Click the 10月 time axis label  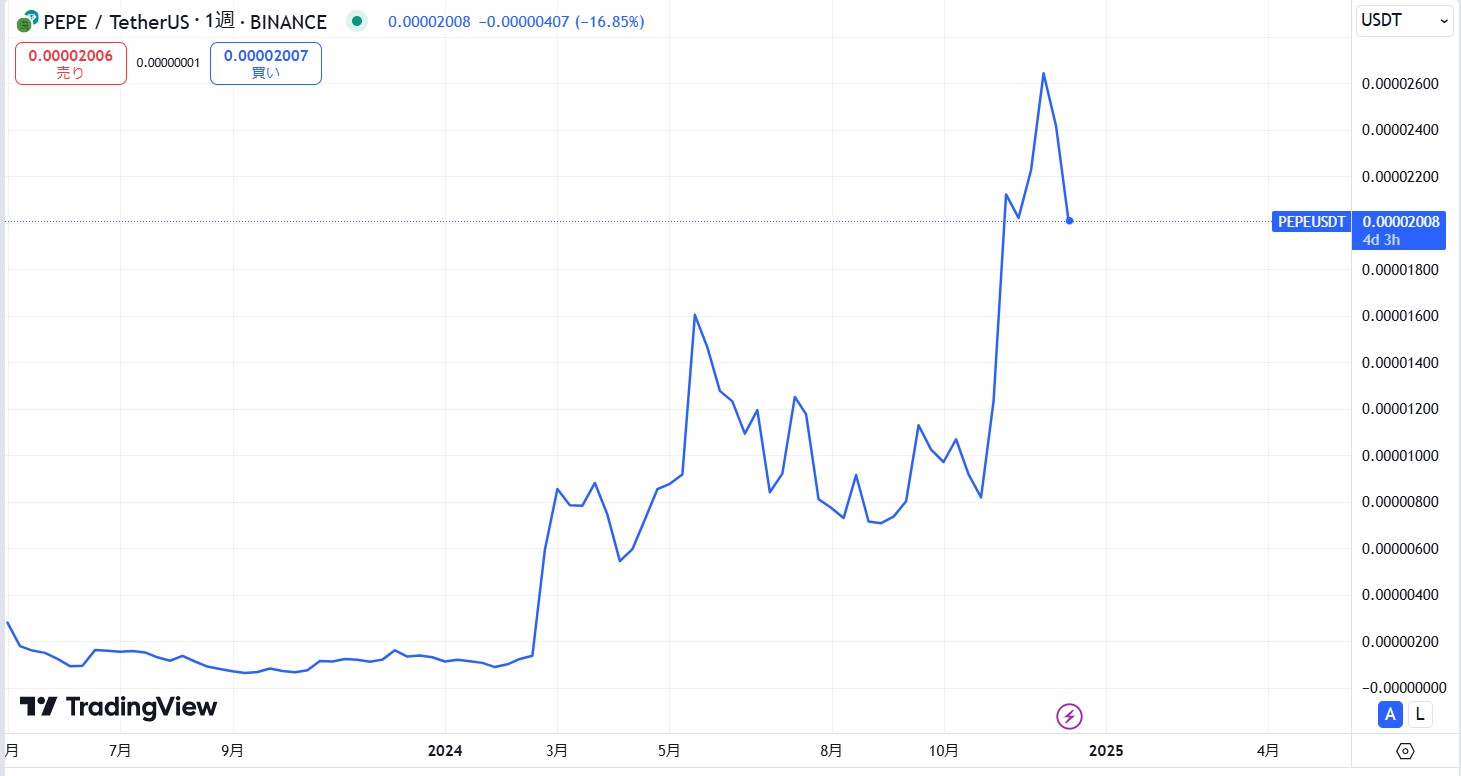pos(944,750)
